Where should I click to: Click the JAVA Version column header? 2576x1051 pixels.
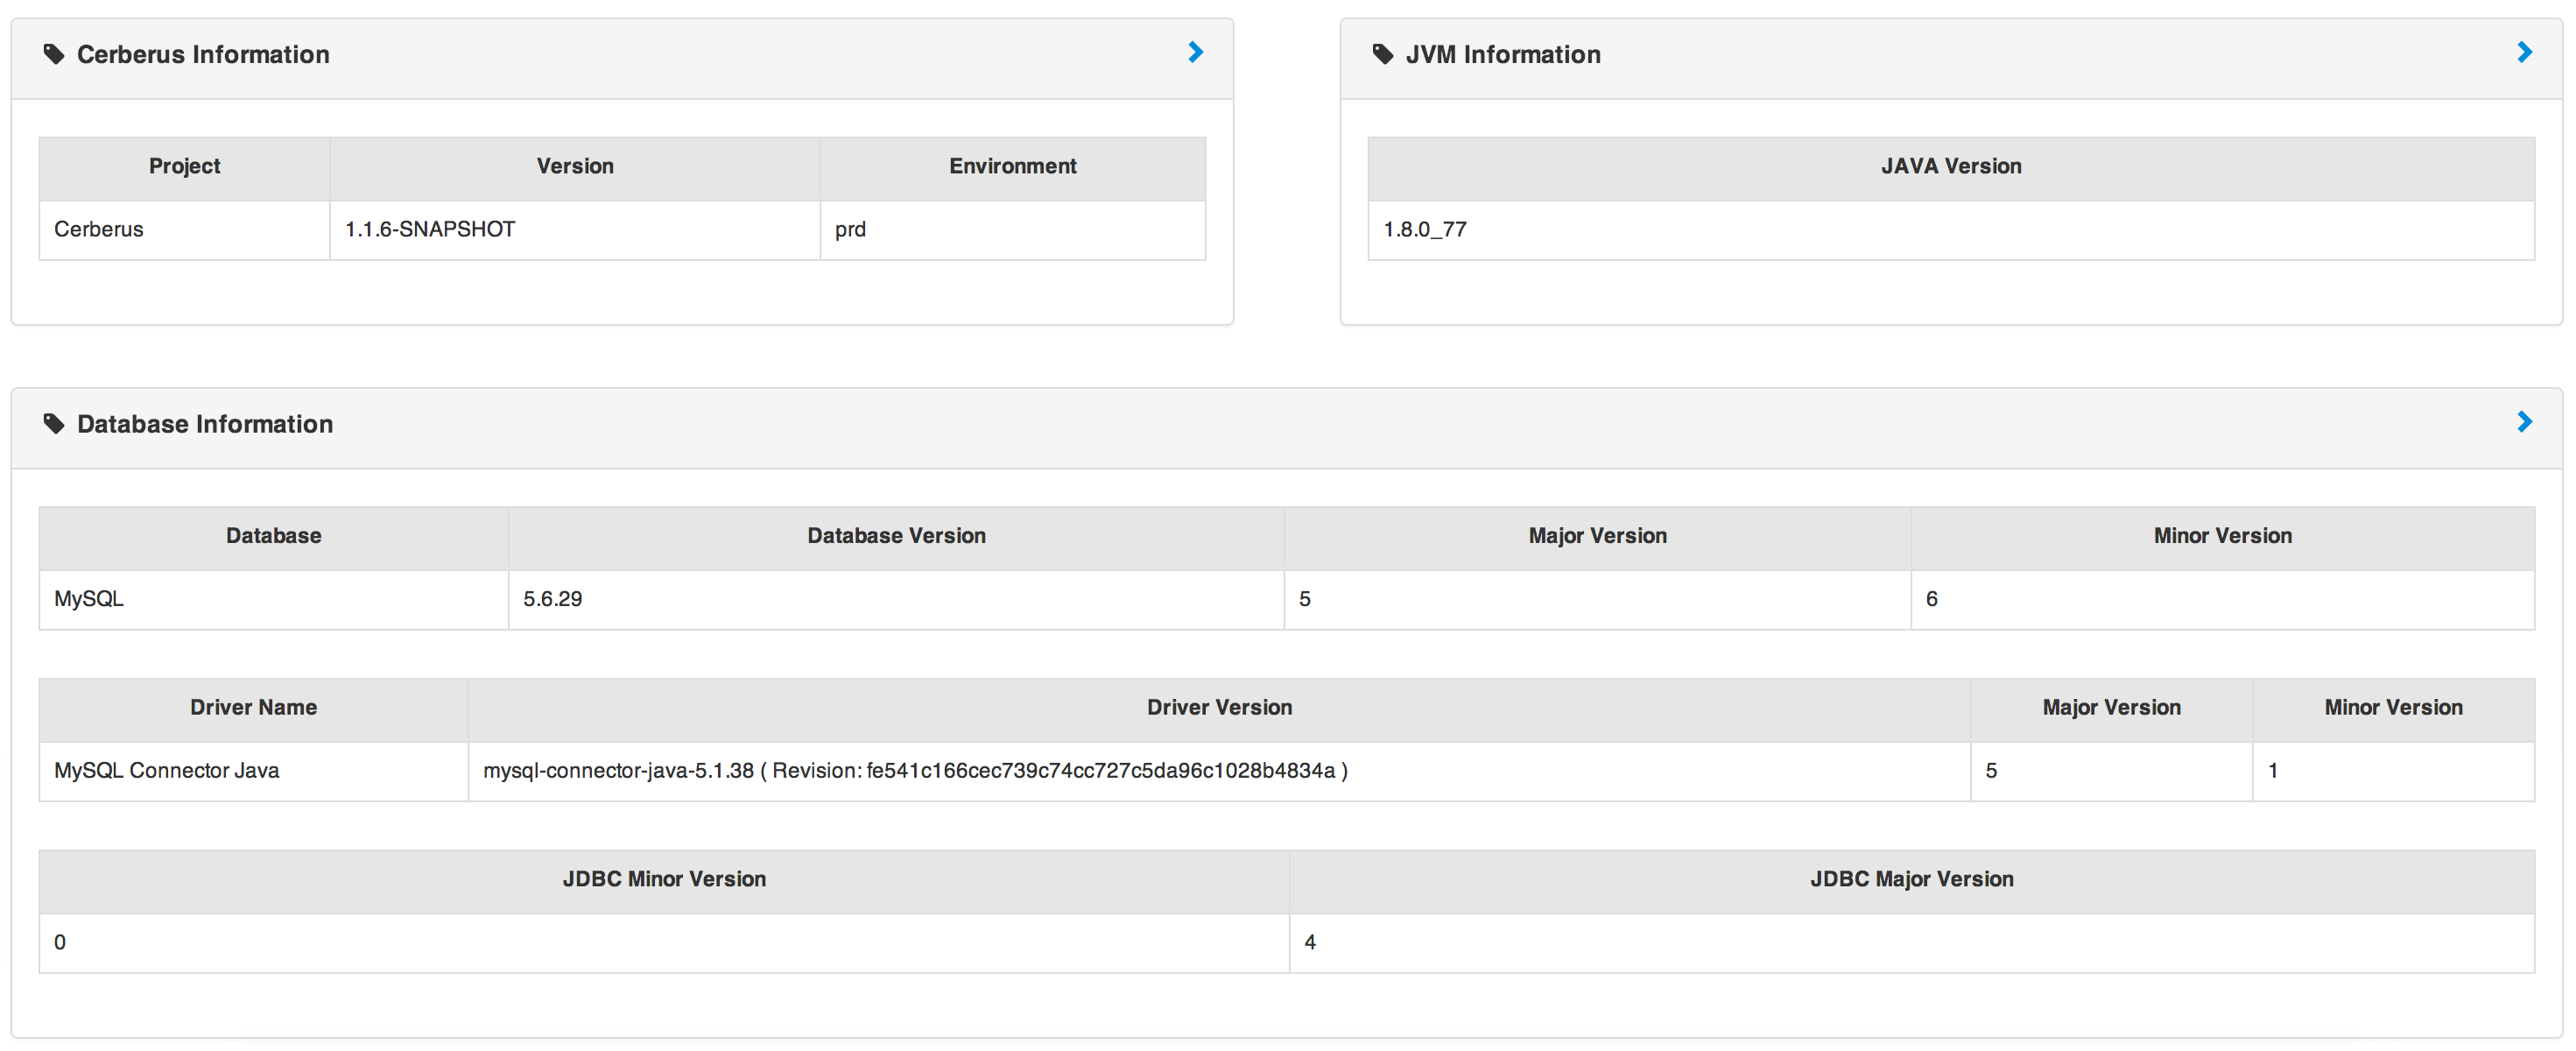[x=1951, y=167]
